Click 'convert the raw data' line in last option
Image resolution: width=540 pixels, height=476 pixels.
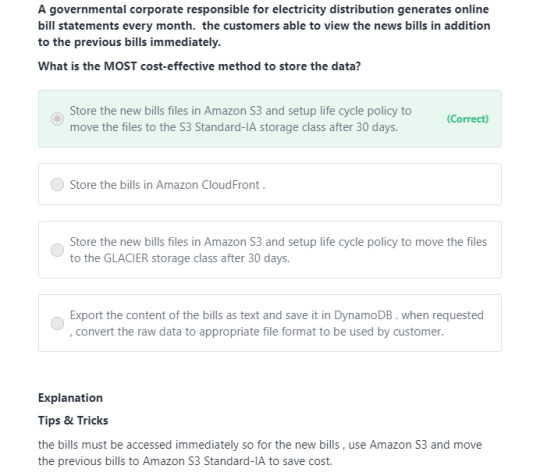point(257,332)
